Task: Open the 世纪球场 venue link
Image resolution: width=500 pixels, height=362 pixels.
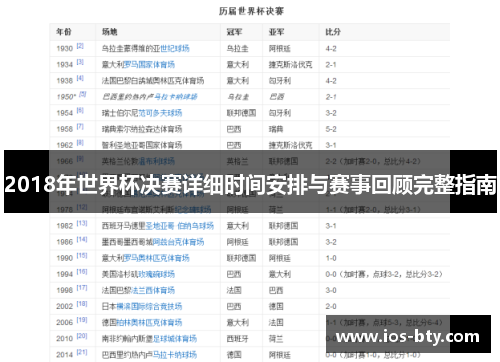Action: pos(175,49)
